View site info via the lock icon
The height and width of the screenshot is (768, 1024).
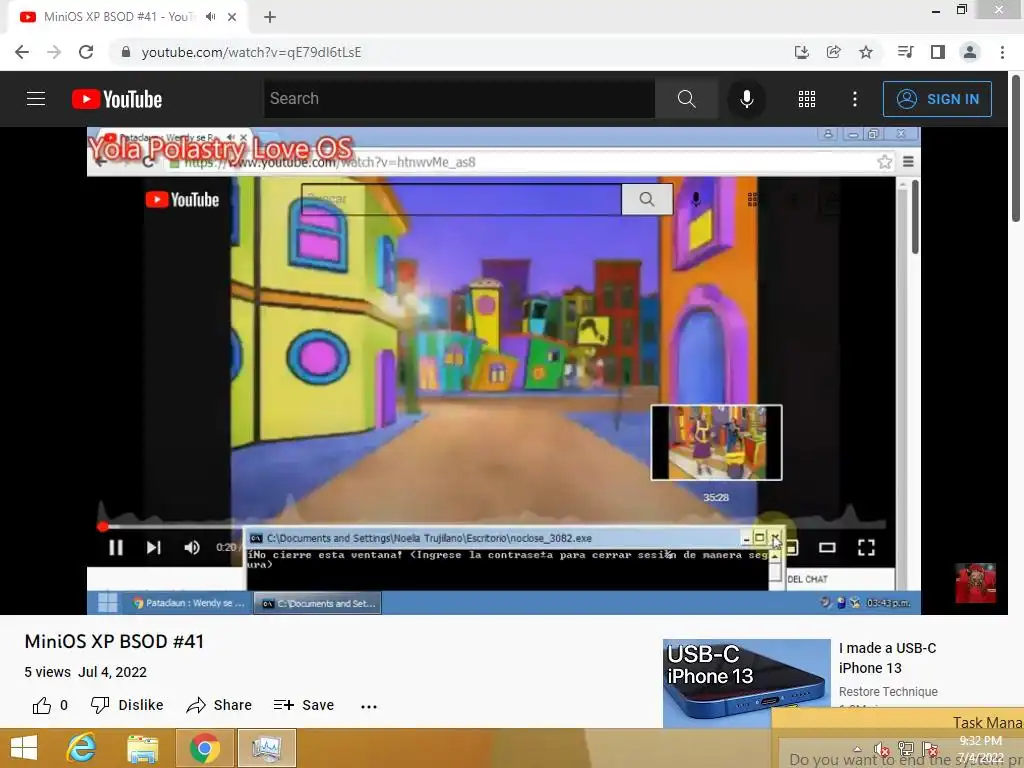click(126, 52)
